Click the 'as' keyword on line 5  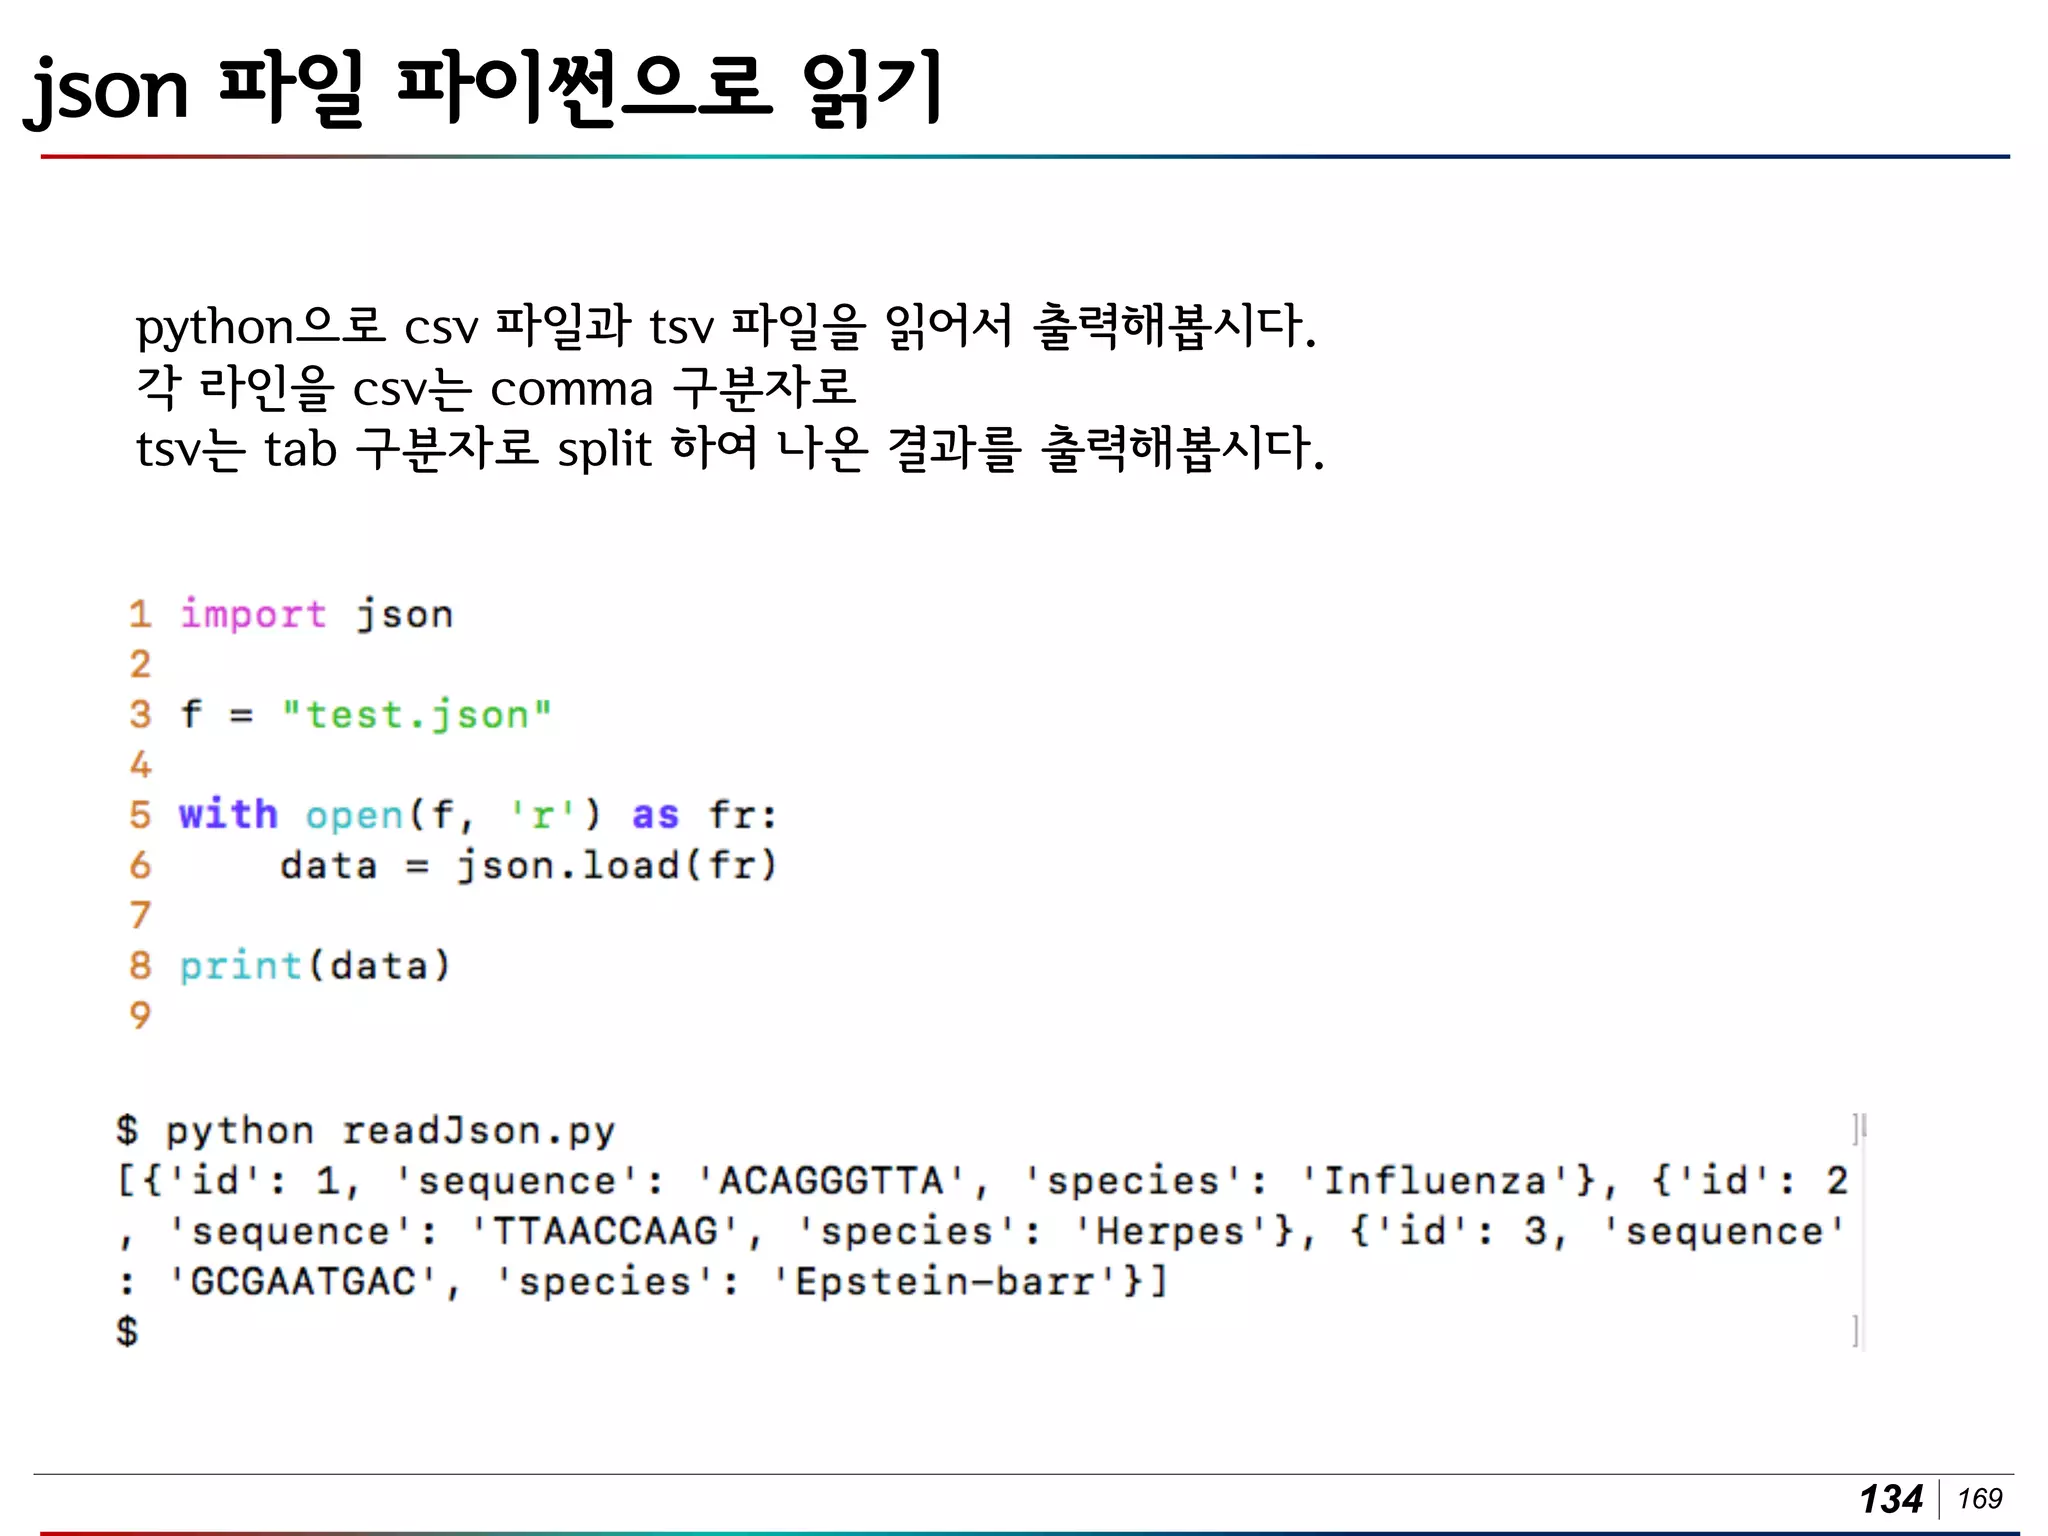click(655, 816)
